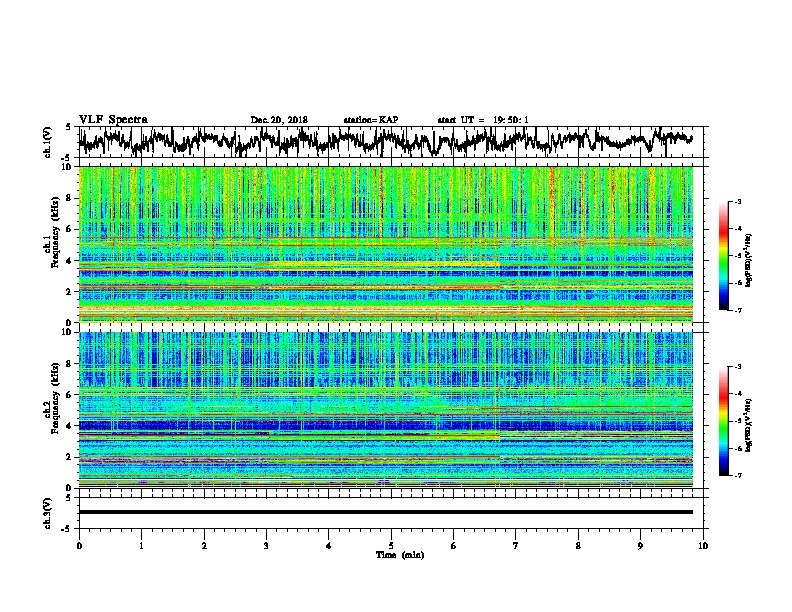Click the "3" time axis tick label

pyautogui.click(x=266, y=546)
